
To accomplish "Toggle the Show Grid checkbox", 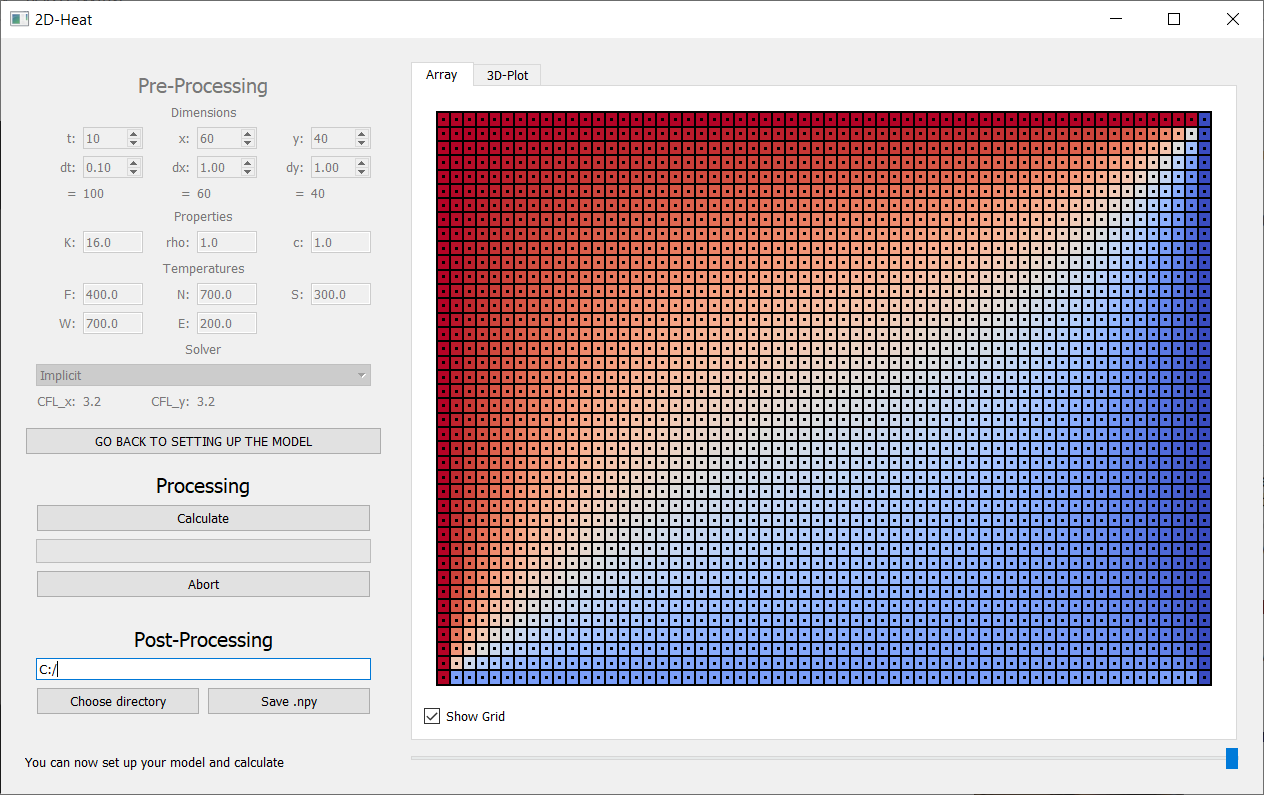I will tap(432, 716).
